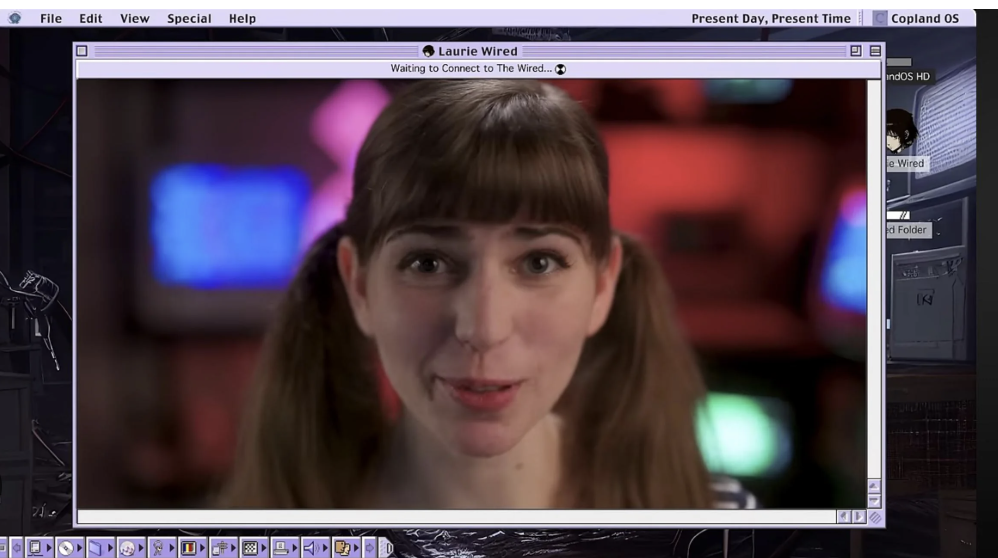
Task: Click the Waiting to Connect status text
Action: [x=471, y=68]
